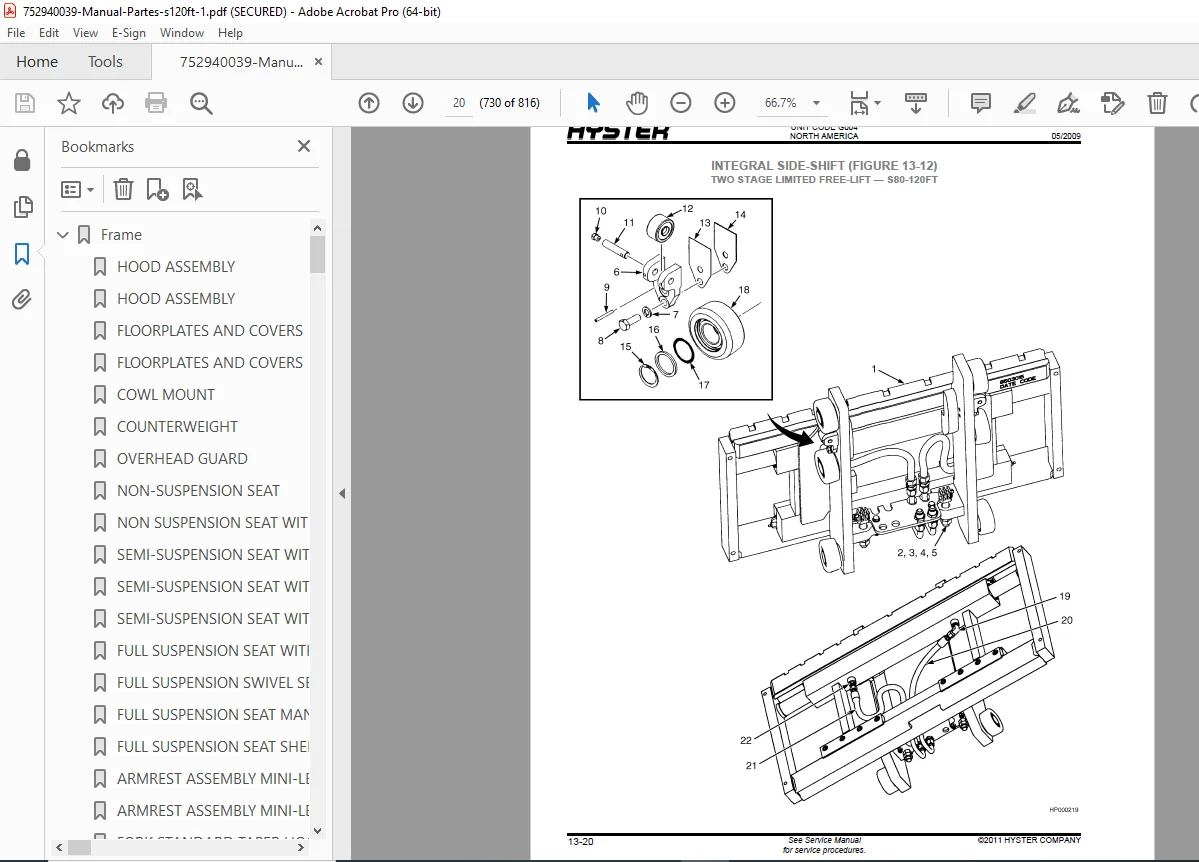Go to next page arrow
Viewport: 1199px width, 862px height.
point(413,102)
